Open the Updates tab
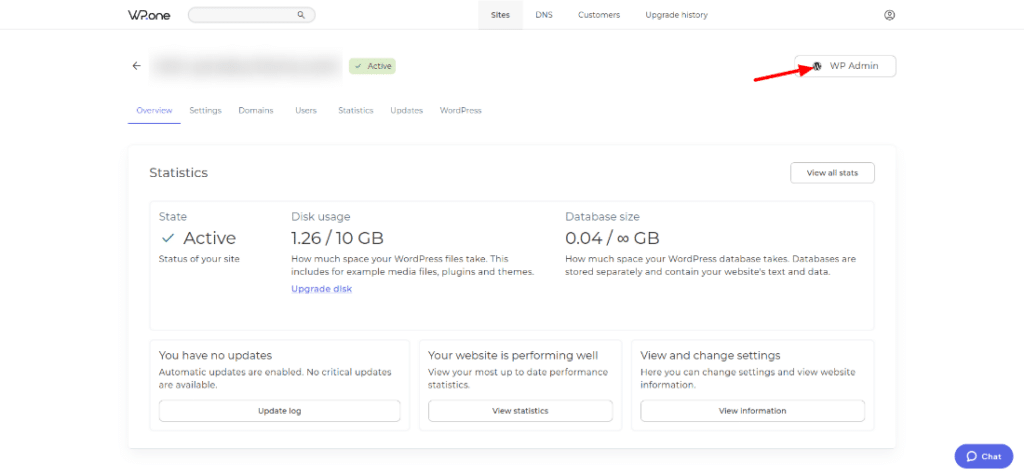The height and width of the screenshot is (476, 1024). coord(406,110)
